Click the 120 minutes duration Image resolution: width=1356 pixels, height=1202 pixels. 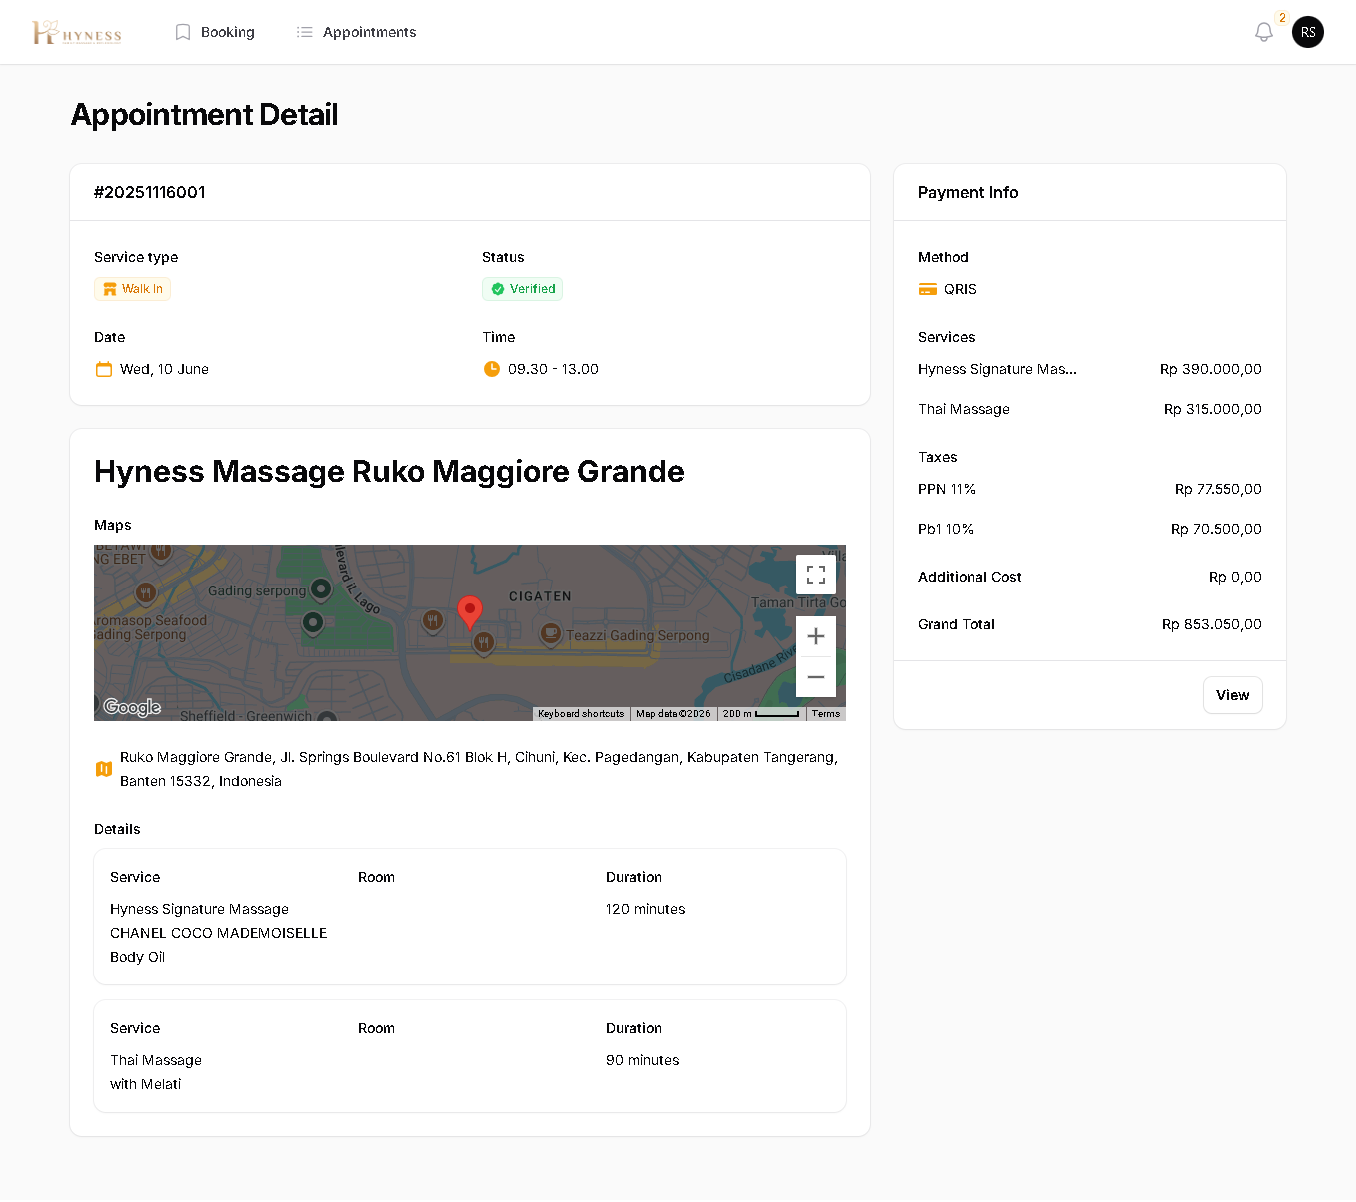coord(646,909)
